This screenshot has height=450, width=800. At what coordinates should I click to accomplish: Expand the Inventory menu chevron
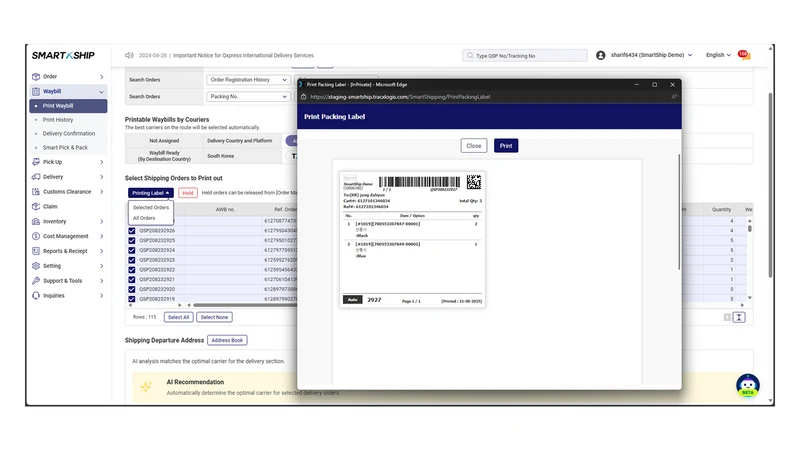(102, 221)
